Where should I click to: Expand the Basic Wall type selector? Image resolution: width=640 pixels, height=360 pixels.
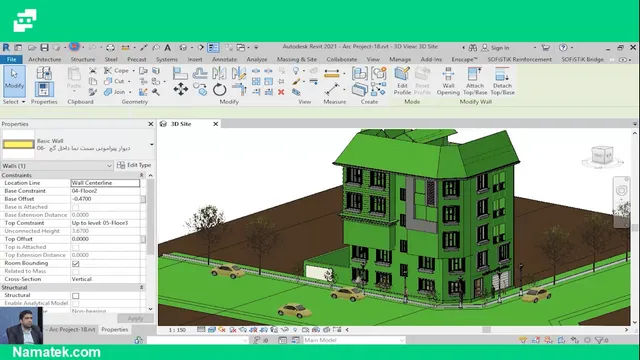151,144
